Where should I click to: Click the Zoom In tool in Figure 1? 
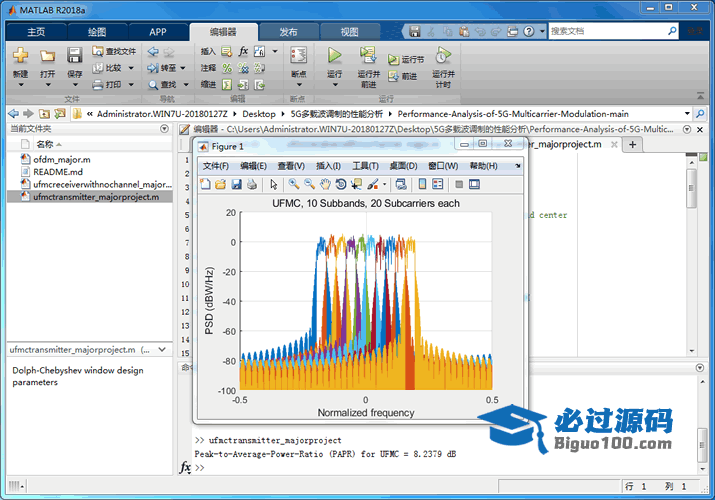click(x=294, y=184)
